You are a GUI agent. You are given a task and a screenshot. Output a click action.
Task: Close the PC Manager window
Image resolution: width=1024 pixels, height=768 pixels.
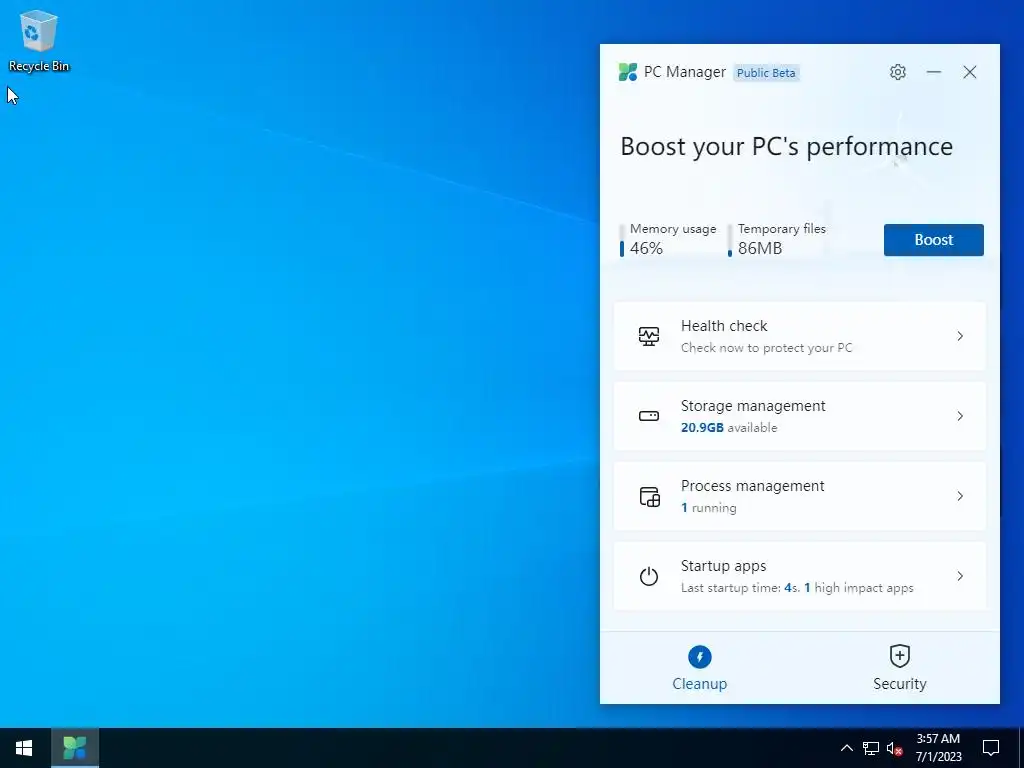(970, 72)
